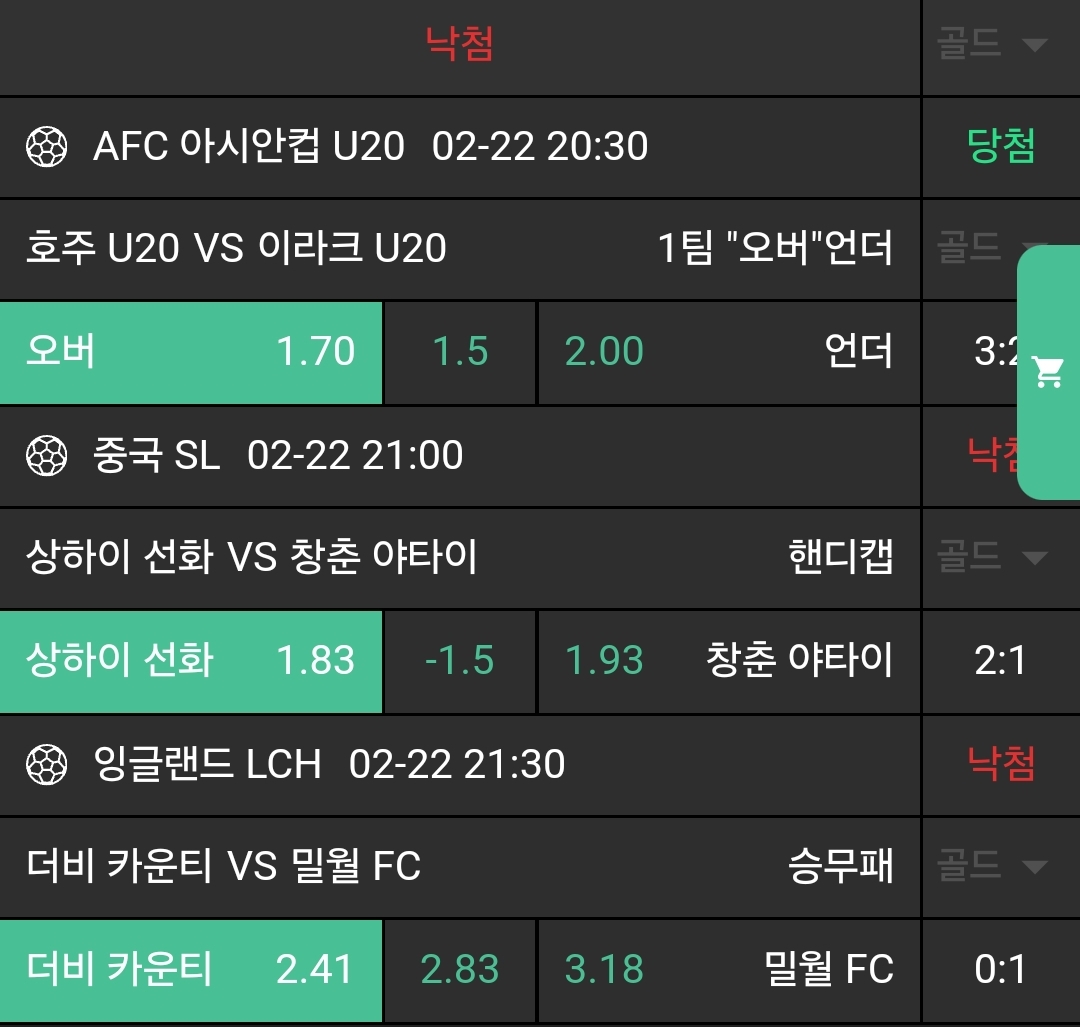
Task: Click the soccer ball icon beside 잉글랜드 LCH
Action: 46,765
